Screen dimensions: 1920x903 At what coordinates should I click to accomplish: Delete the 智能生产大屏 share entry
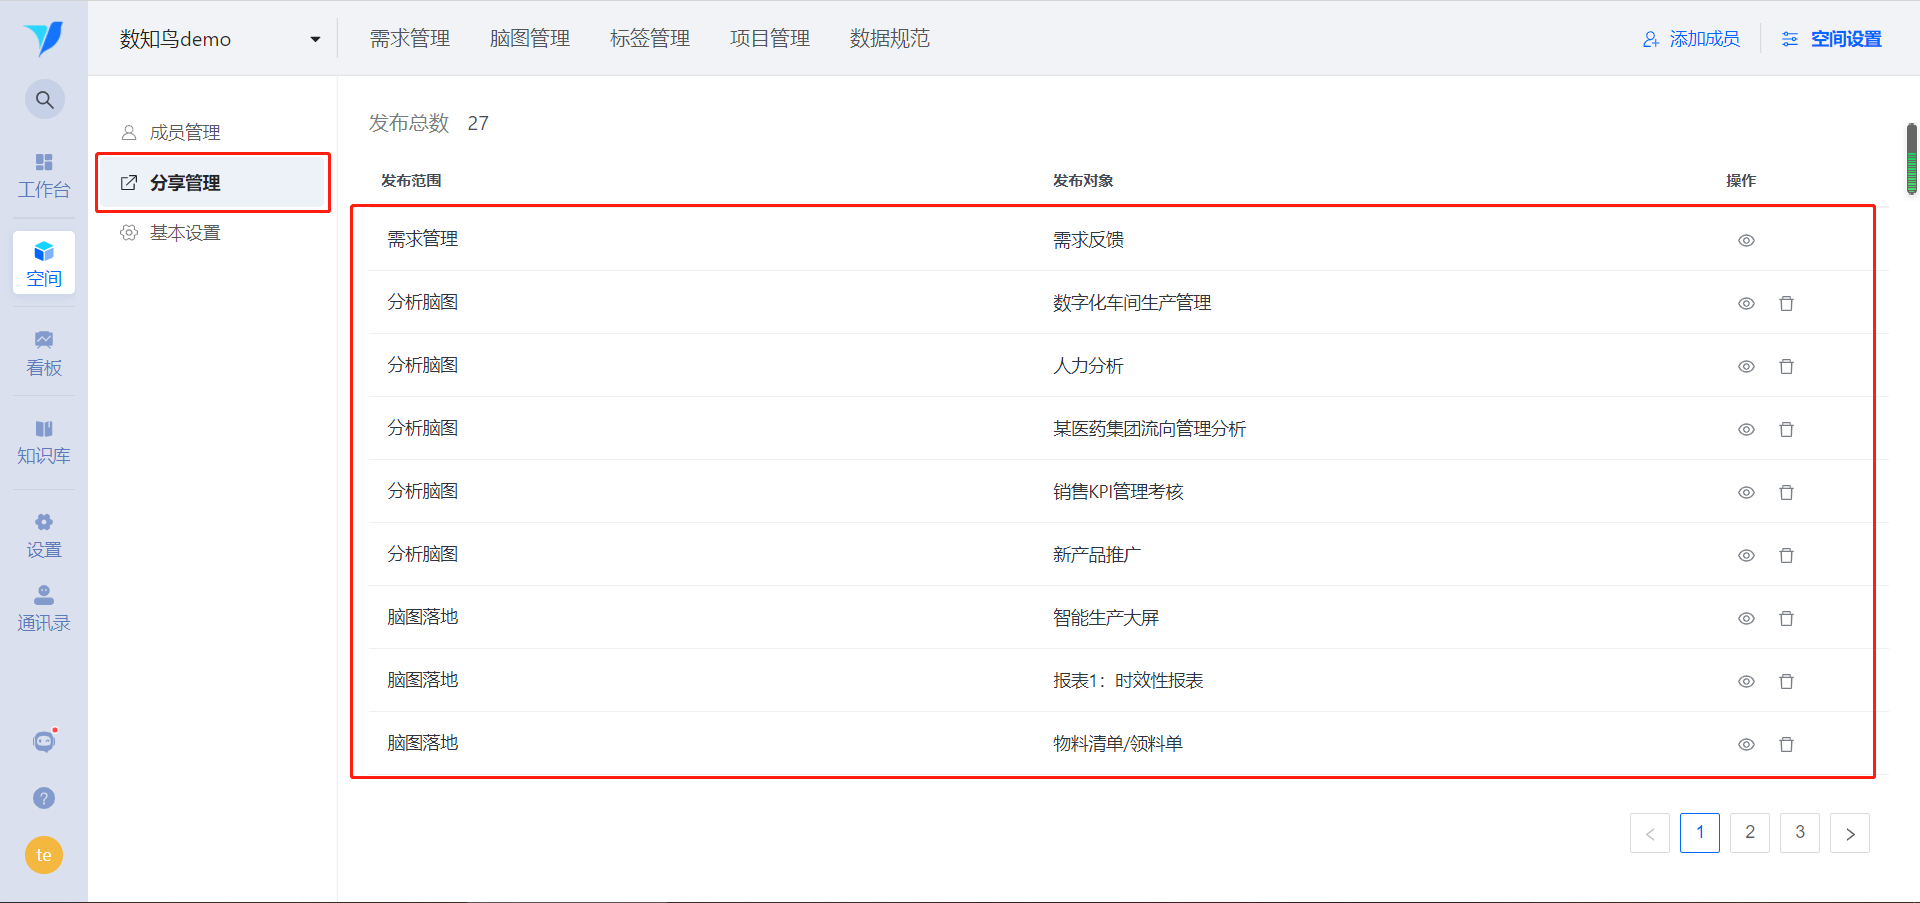coord(1786,618)
